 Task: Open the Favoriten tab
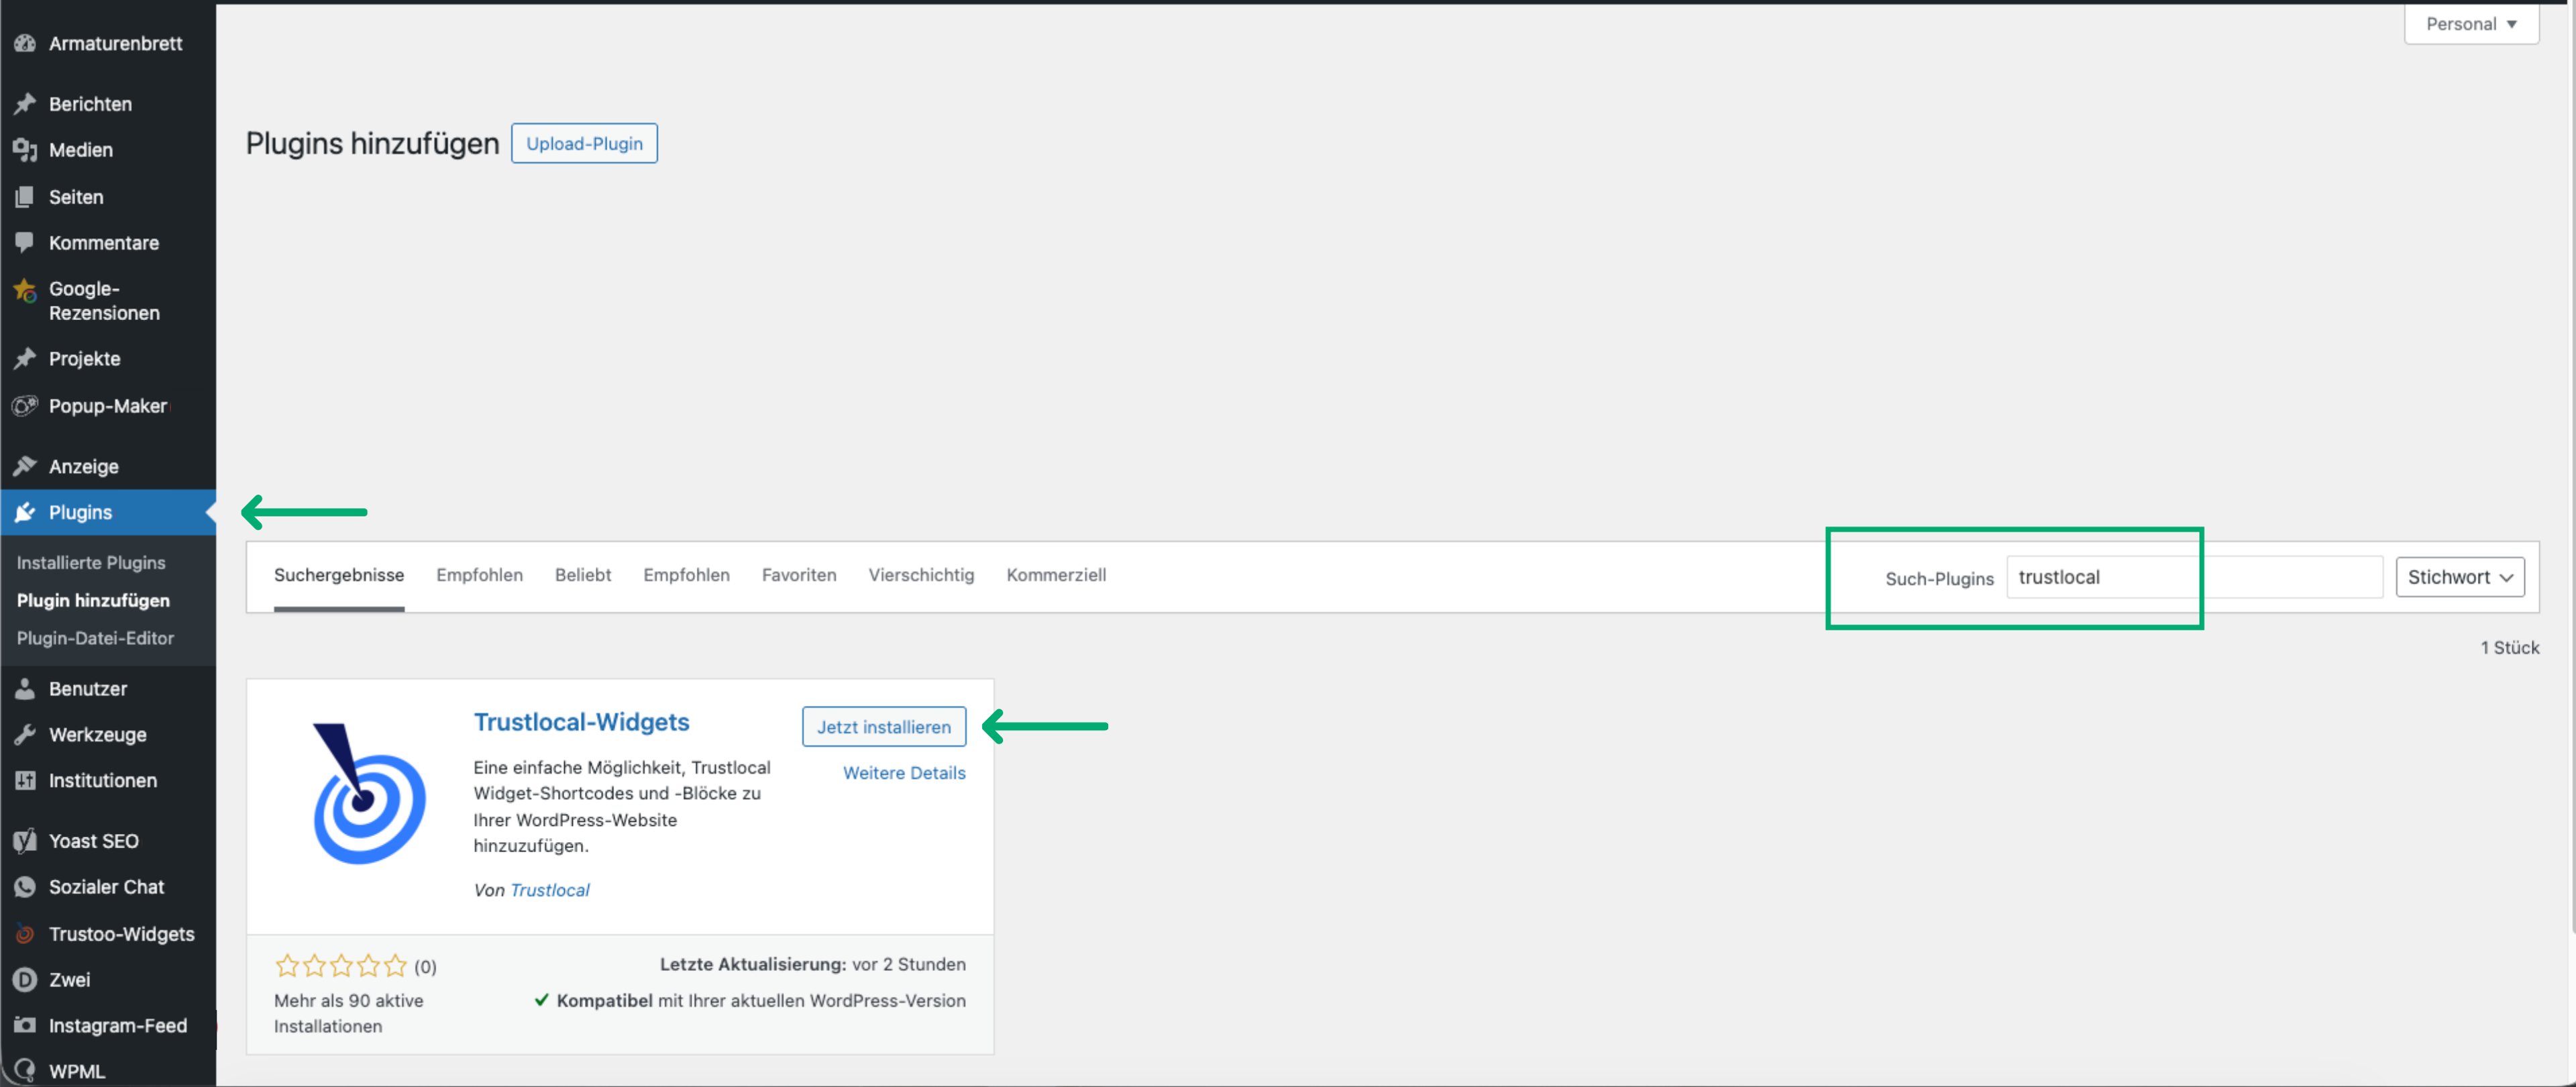click(799, 575)
